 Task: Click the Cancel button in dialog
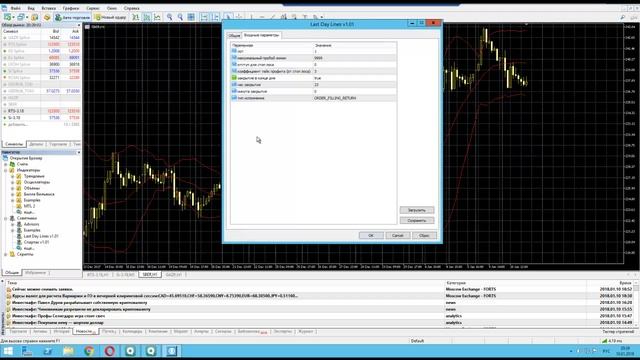pos(398,236)
